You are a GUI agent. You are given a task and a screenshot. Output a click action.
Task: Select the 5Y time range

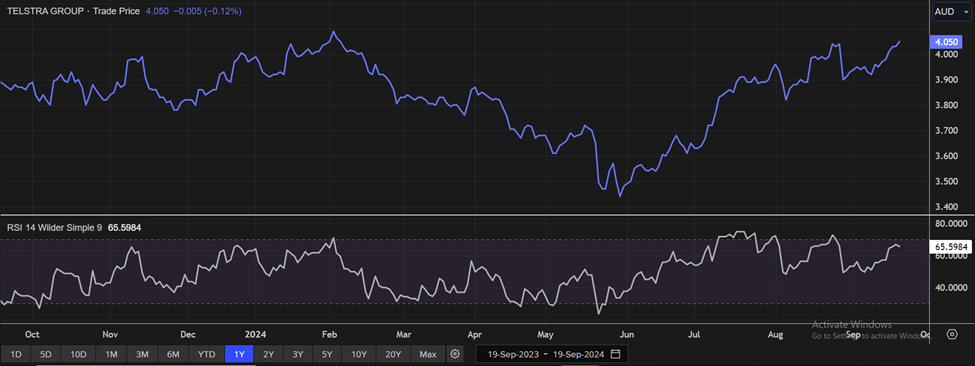[327, 354]
